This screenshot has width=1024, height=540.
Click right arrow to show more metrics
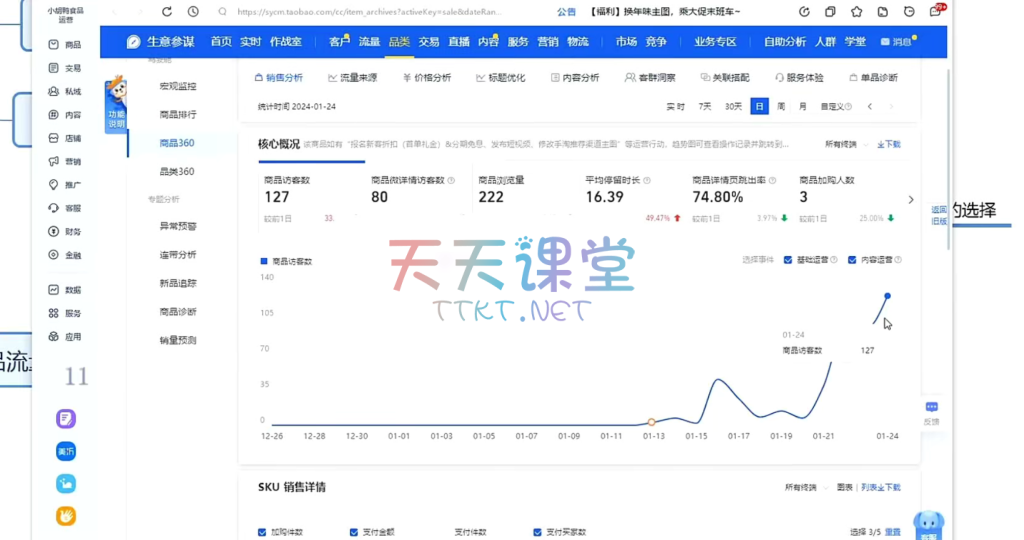[910, 200]
